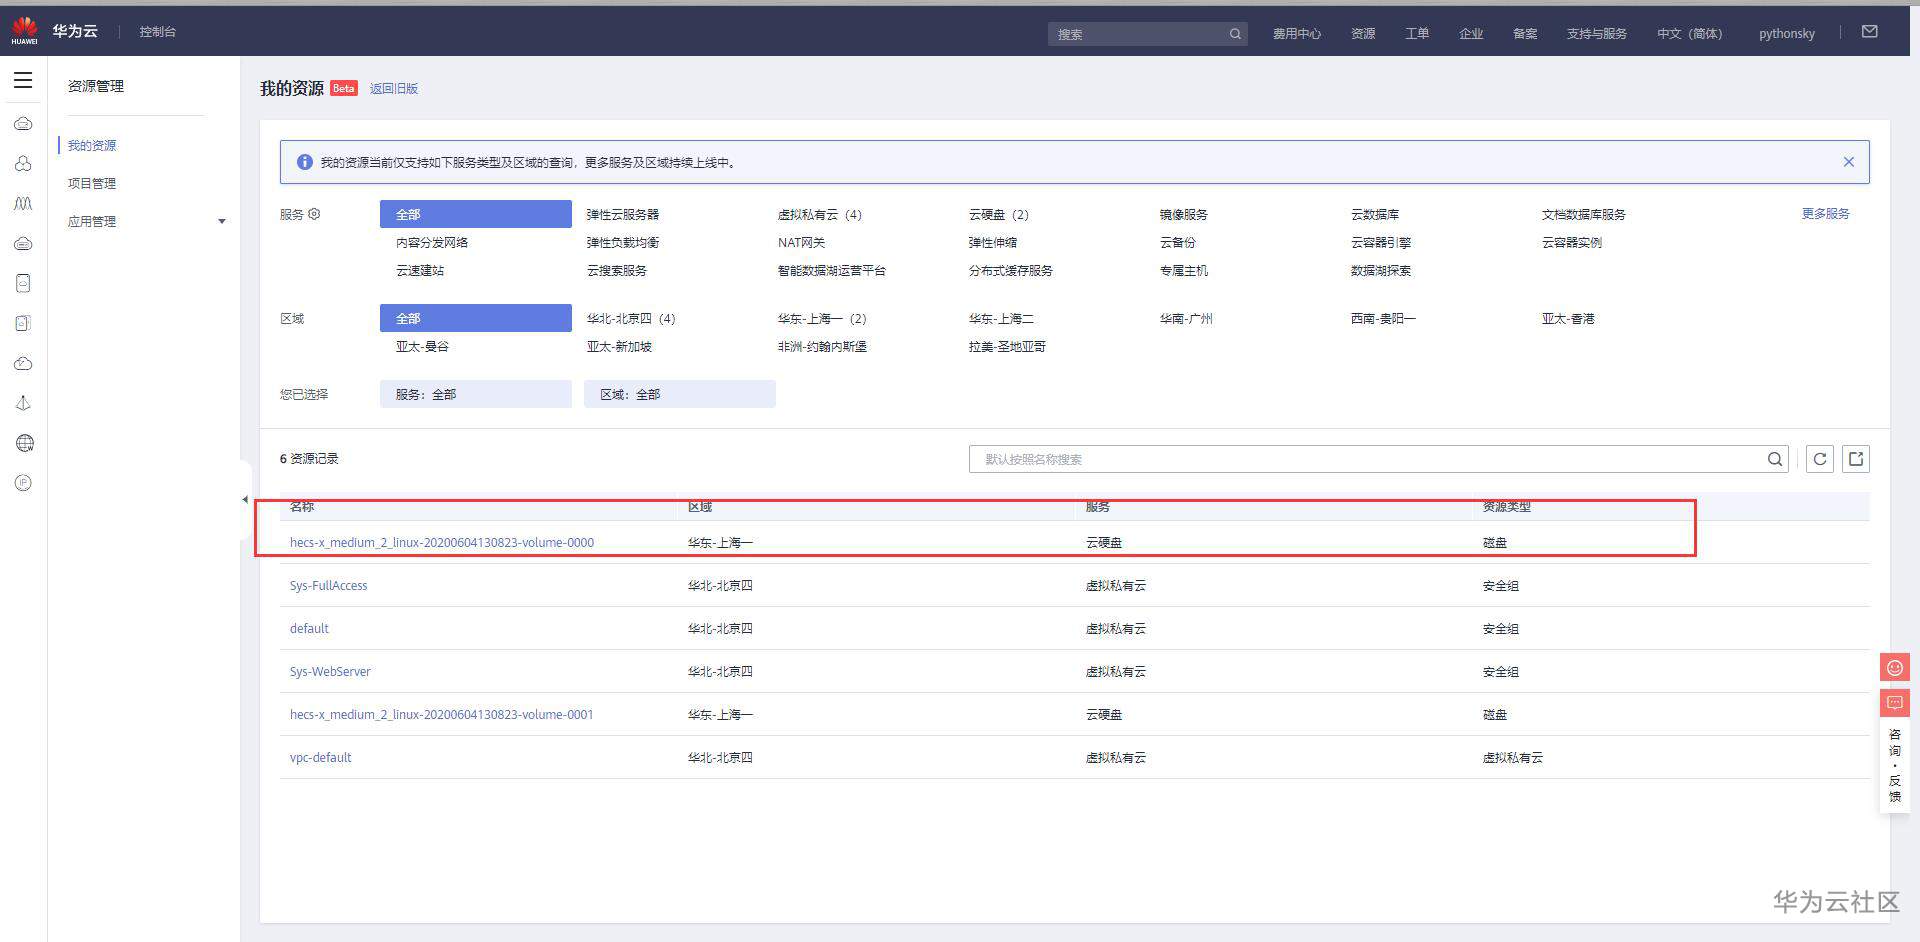Filter services by 云硬盘 (2)
Image resolution: width=1920 pixels, height=942 pixels.
(999, 215)
